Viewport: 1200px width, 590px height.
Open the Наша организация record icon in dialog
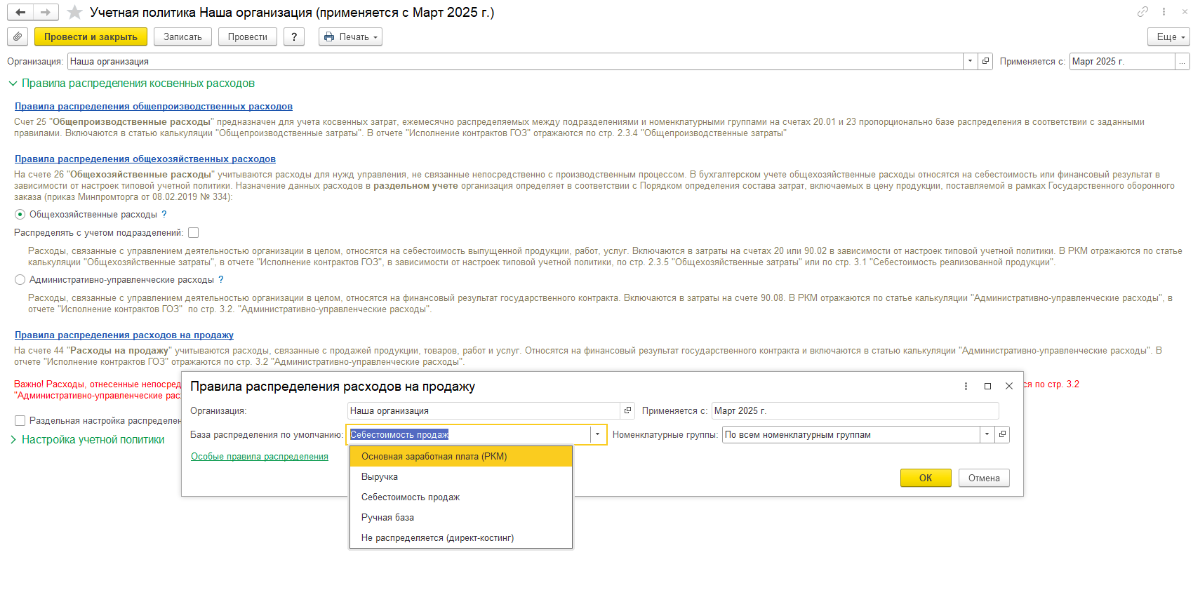tap(628, 411)
